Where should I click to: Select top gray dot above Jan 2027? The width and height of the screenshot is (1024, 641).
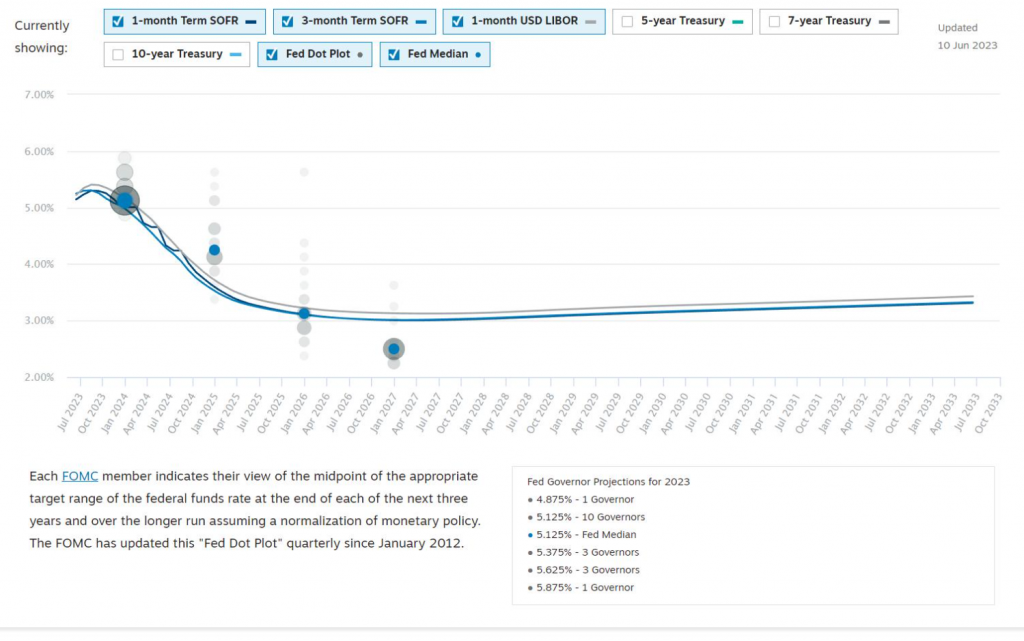[394, 285]
